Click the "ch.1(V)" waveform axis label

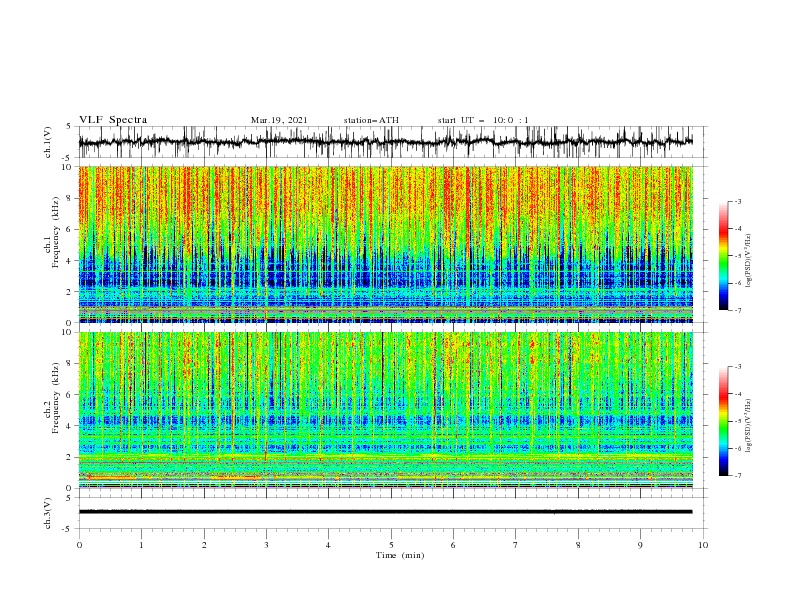(48, 142)
